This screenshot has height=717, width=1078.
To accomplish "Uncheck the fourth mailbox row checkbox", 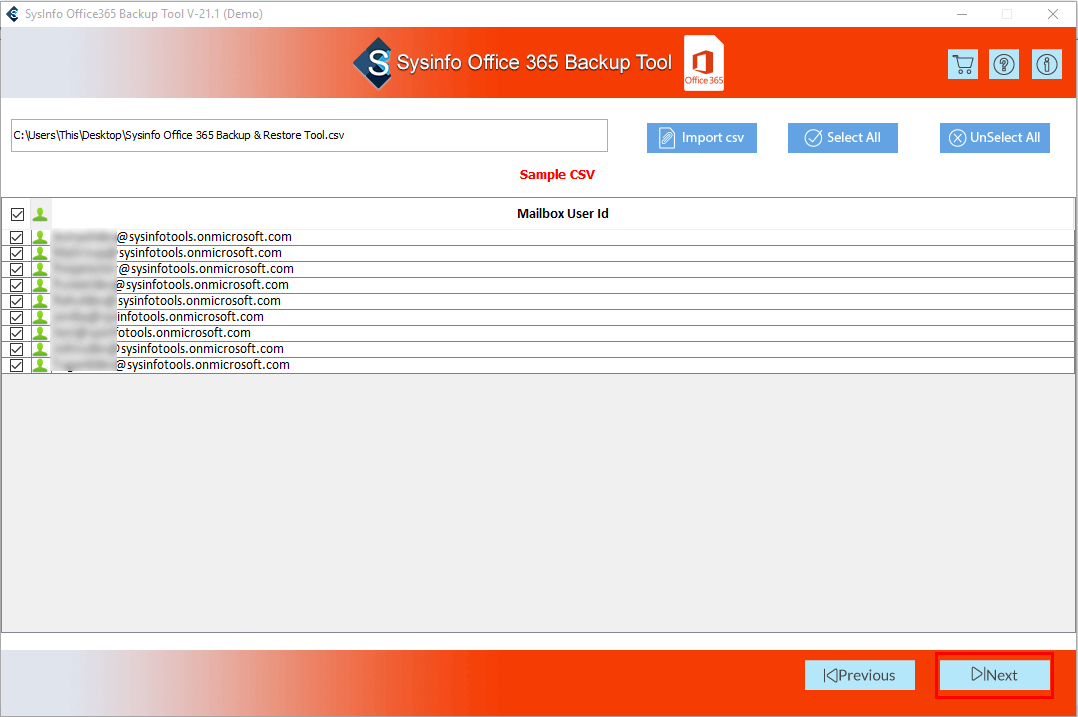I will point(16,285).
